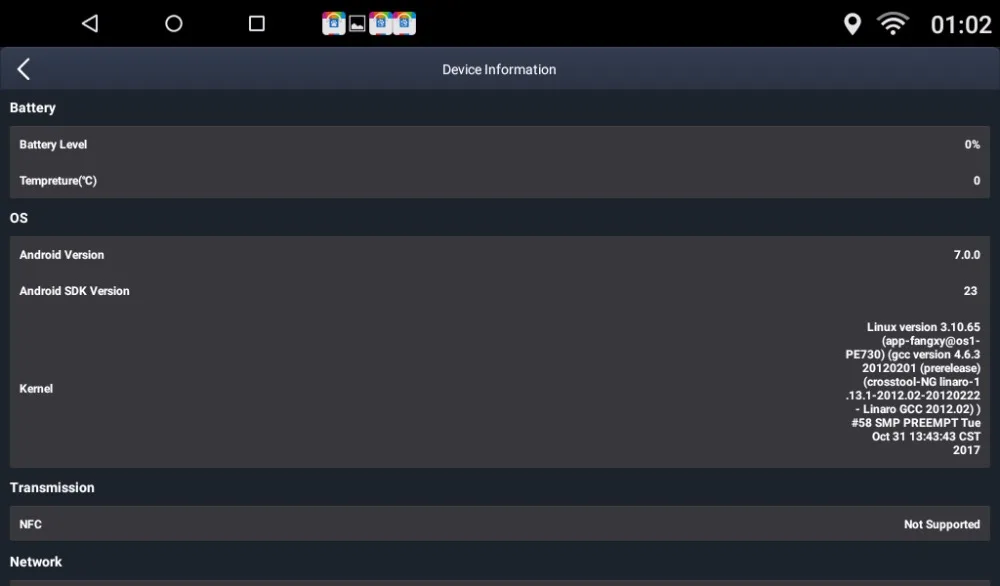Open the first colorful app notification icon
Screen dimensions: 1000x586
(x=334, y=24)
